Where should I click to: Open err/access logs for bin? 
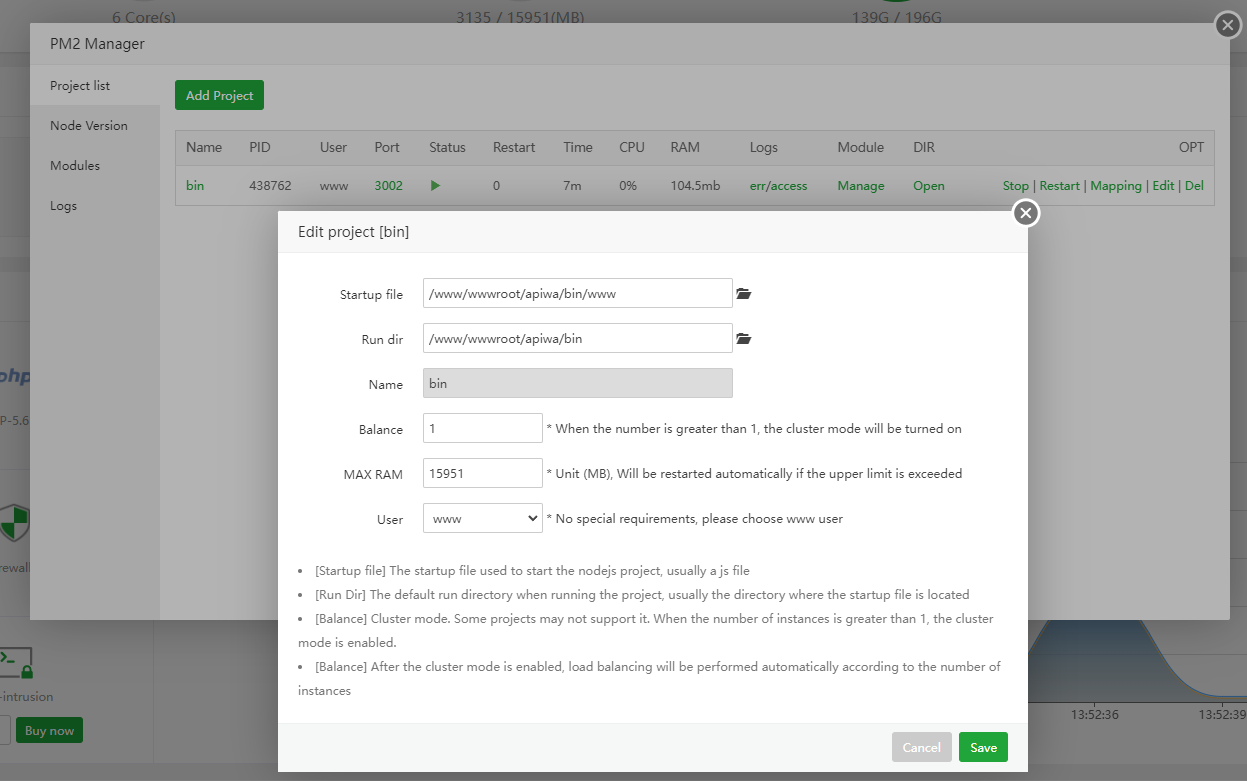click(x=778, y=186)
